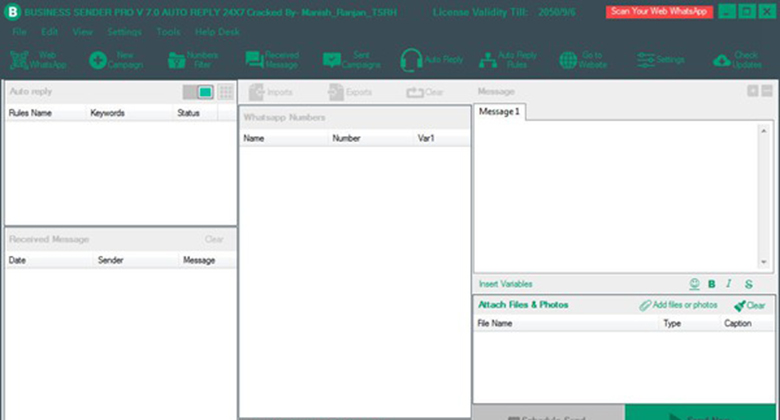Image resolution: width=780 pixels, height=420 pixels.
Task: Click the green B application logo
Action: pyautogui.click(x=11, y=12)
